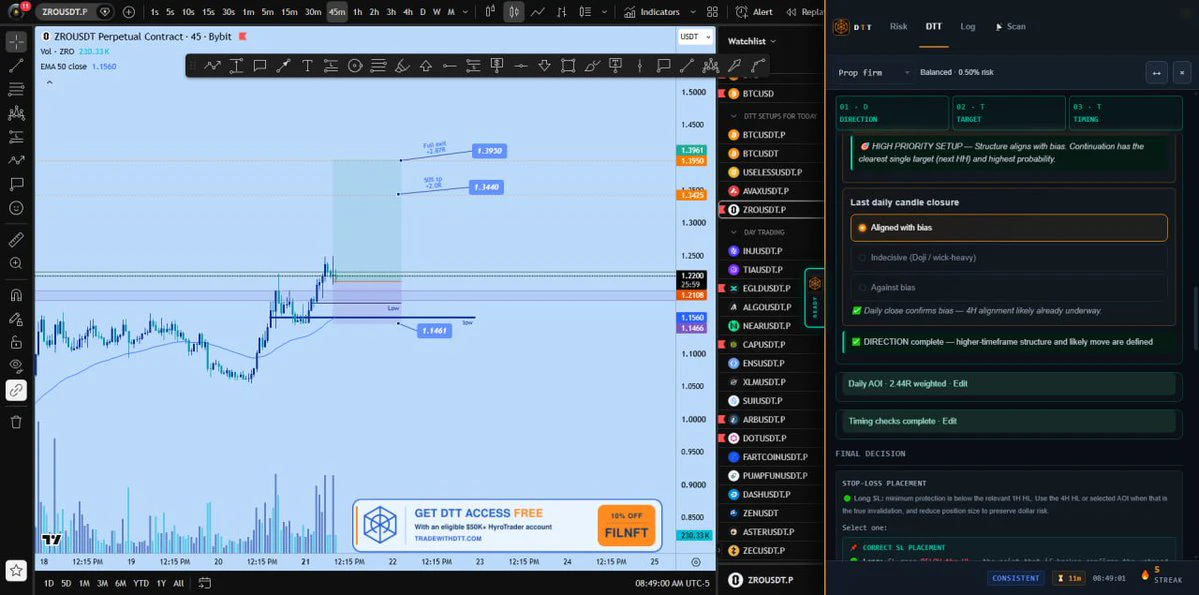The width and height of the screenshot is (1199, 595).
Task: Open the Prop firm profile dropdown
Action: (873, 73)
